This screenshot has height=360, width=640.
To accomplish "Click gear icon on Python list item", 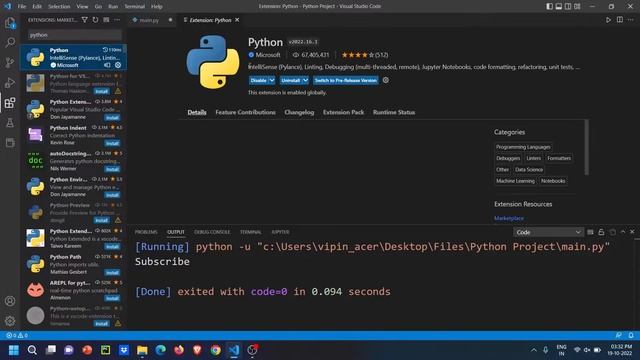I will pos(118,65).
